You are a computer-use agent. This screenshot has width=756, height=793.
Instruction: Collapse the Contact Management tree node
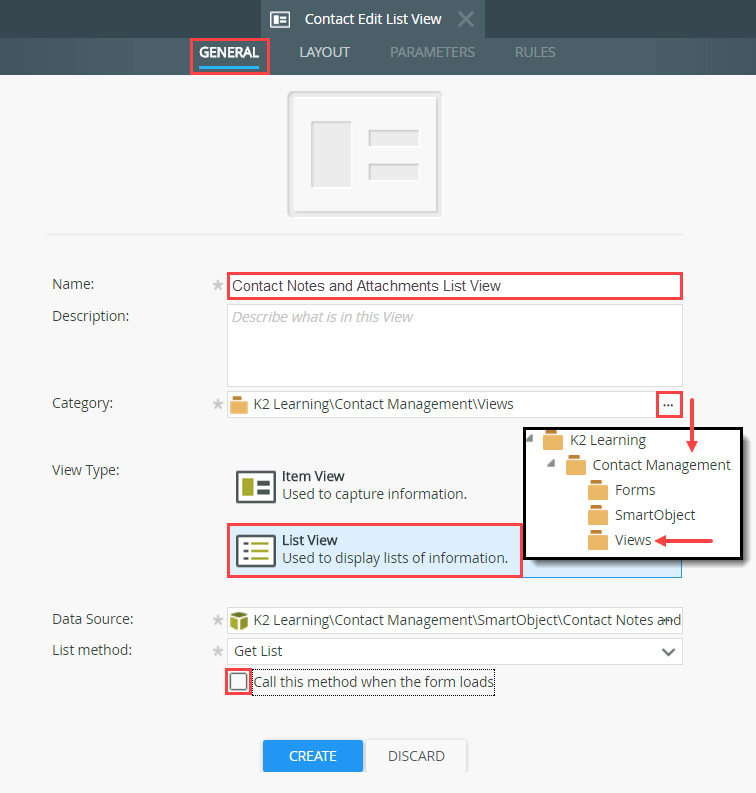click(x=552, y=463)
